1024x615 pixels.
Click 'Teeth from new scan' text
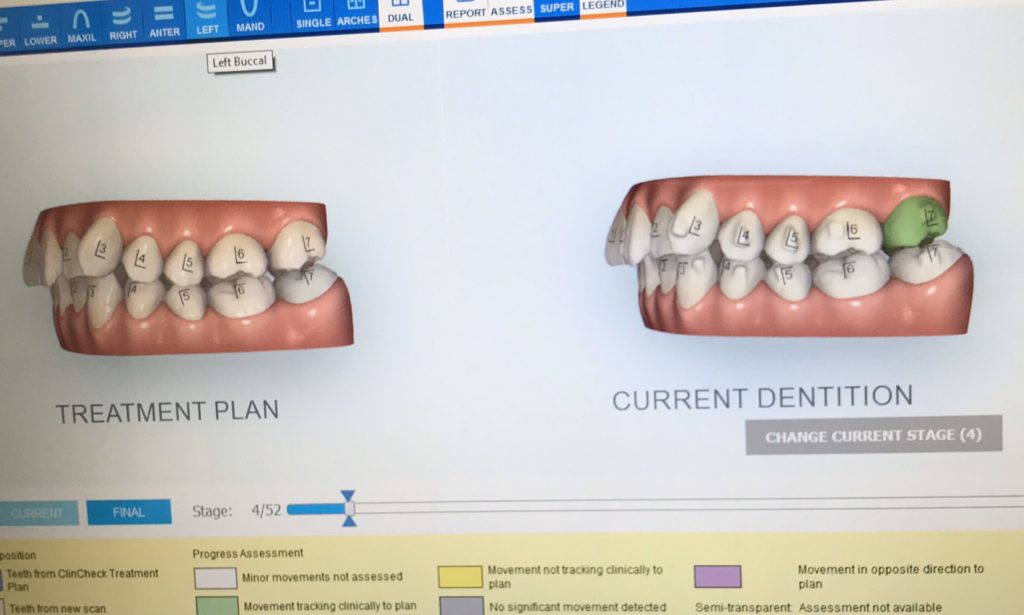click(57, 608)
